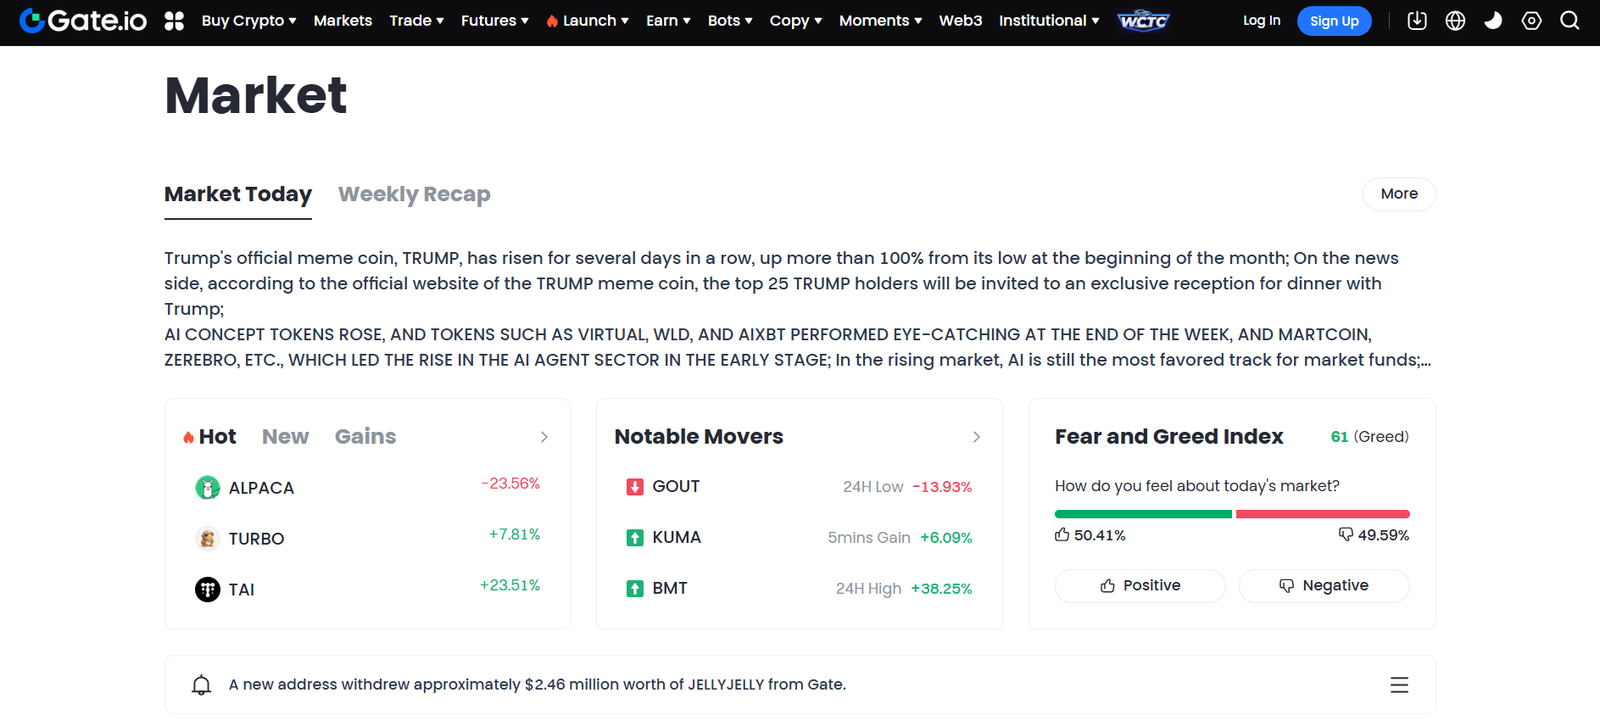Screen dimensions: 1600x728
Task: Click the 61 (Greed) index value
Action: pyautogui.click(x=1370, y=437)
